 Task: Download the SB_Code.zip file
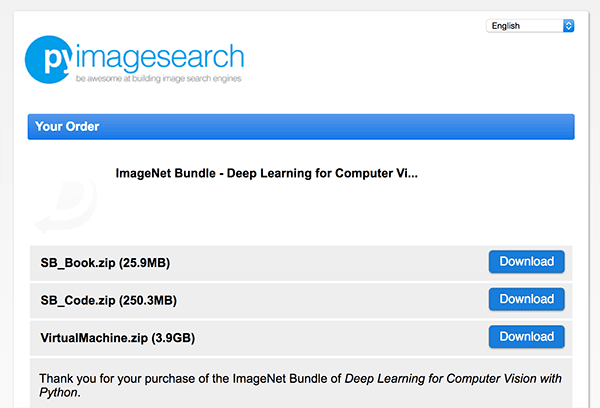(x=527, y=299)
